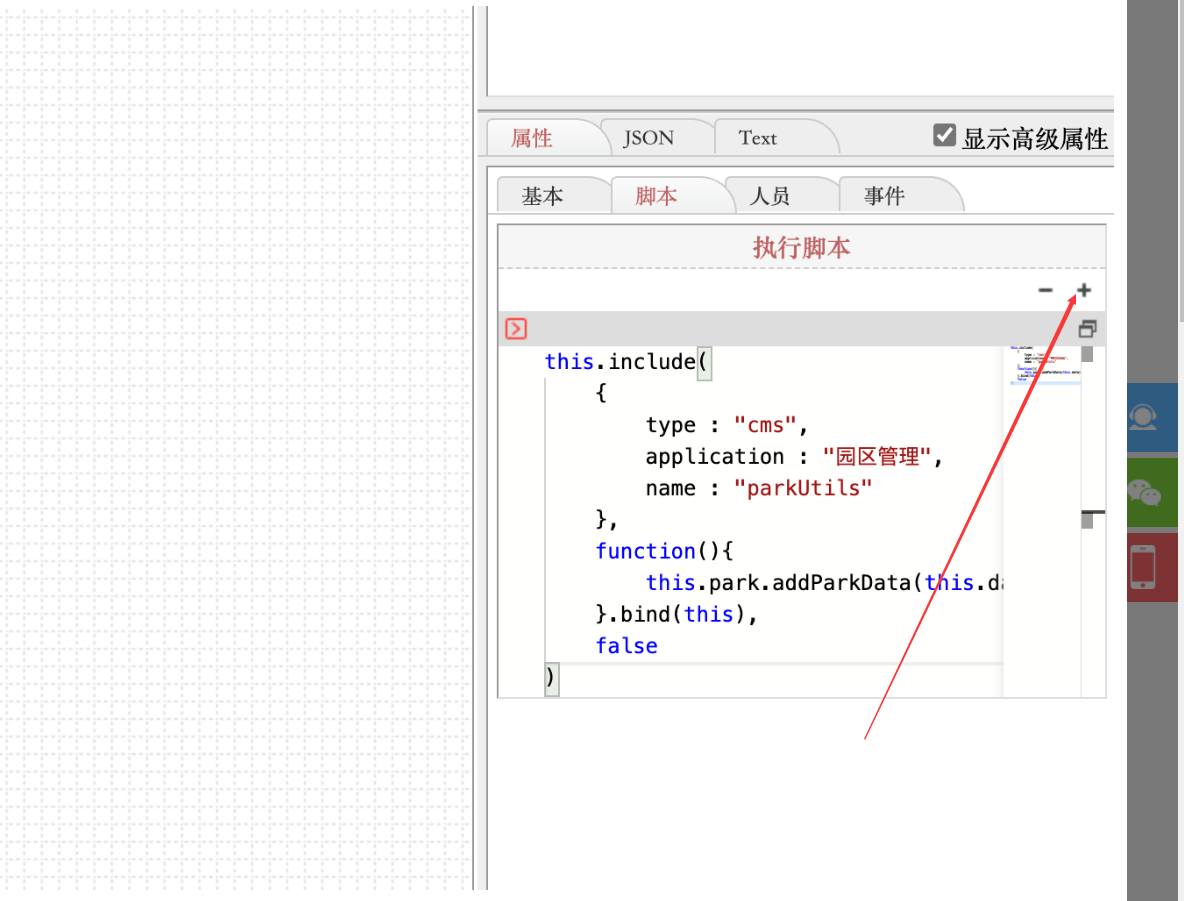This screenshot has width=1184, height=901.
Task: Select the 脚本 sub-tab
Action: 657,196
